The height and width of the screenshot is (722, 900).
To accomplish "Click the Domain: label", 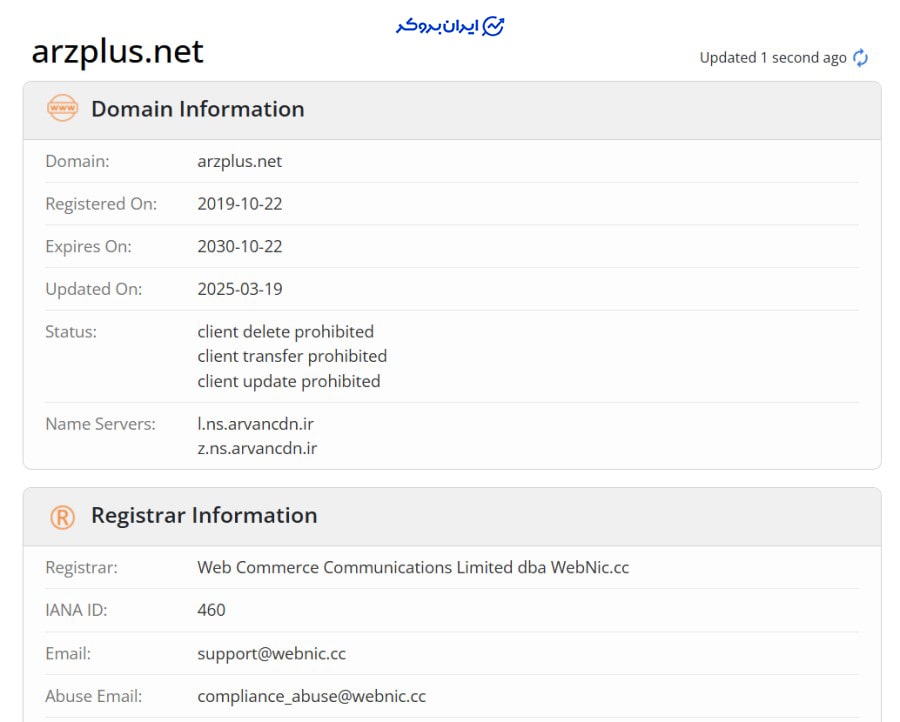I will pyautogui.click(x=77, y=161).
